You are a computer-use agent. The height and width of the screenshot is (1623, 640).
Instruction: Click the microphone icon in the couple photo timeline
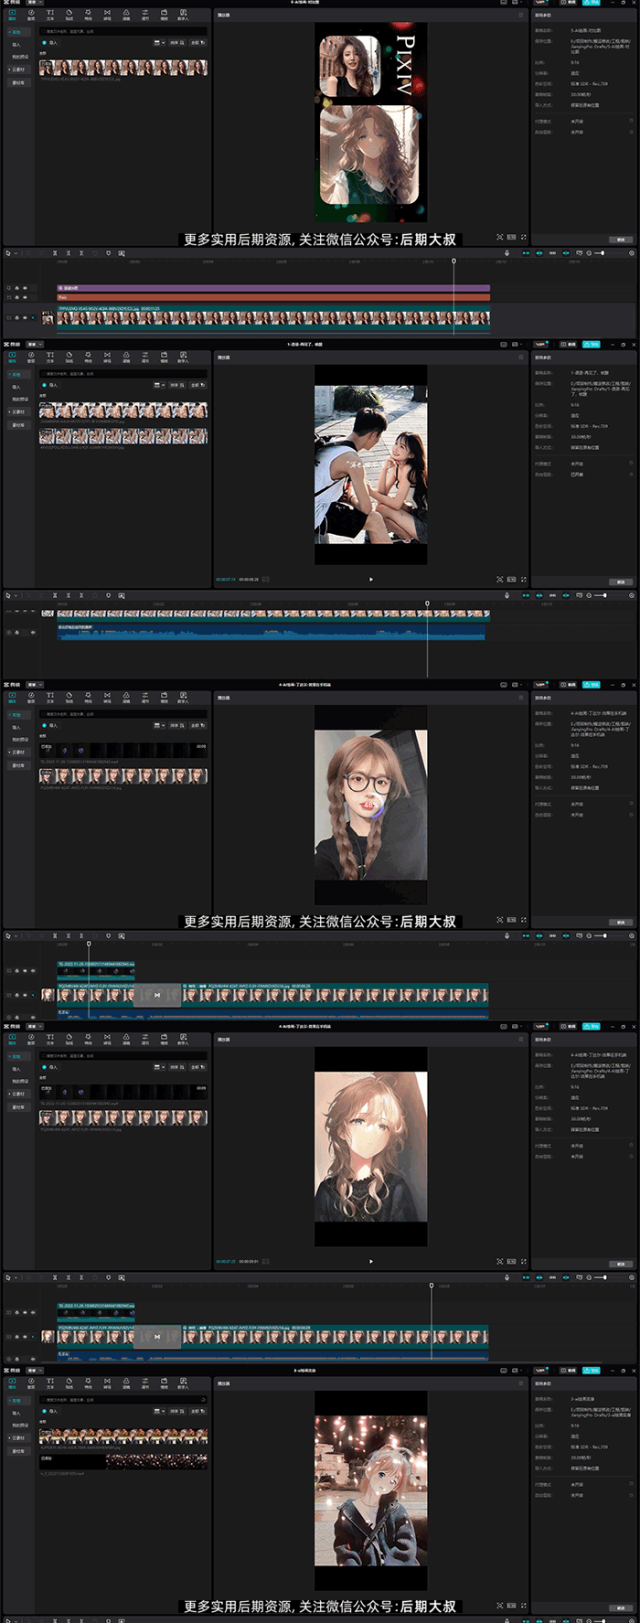[507, 595]
